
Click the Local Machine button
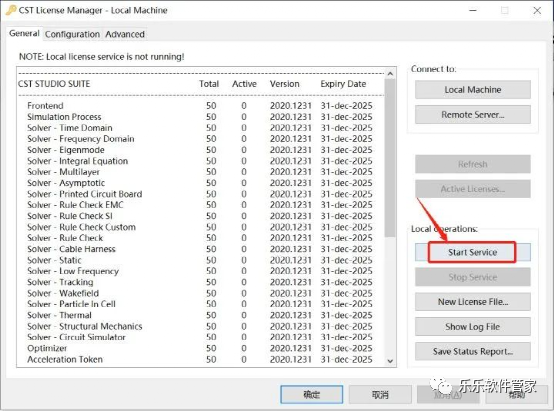(473, 90)
